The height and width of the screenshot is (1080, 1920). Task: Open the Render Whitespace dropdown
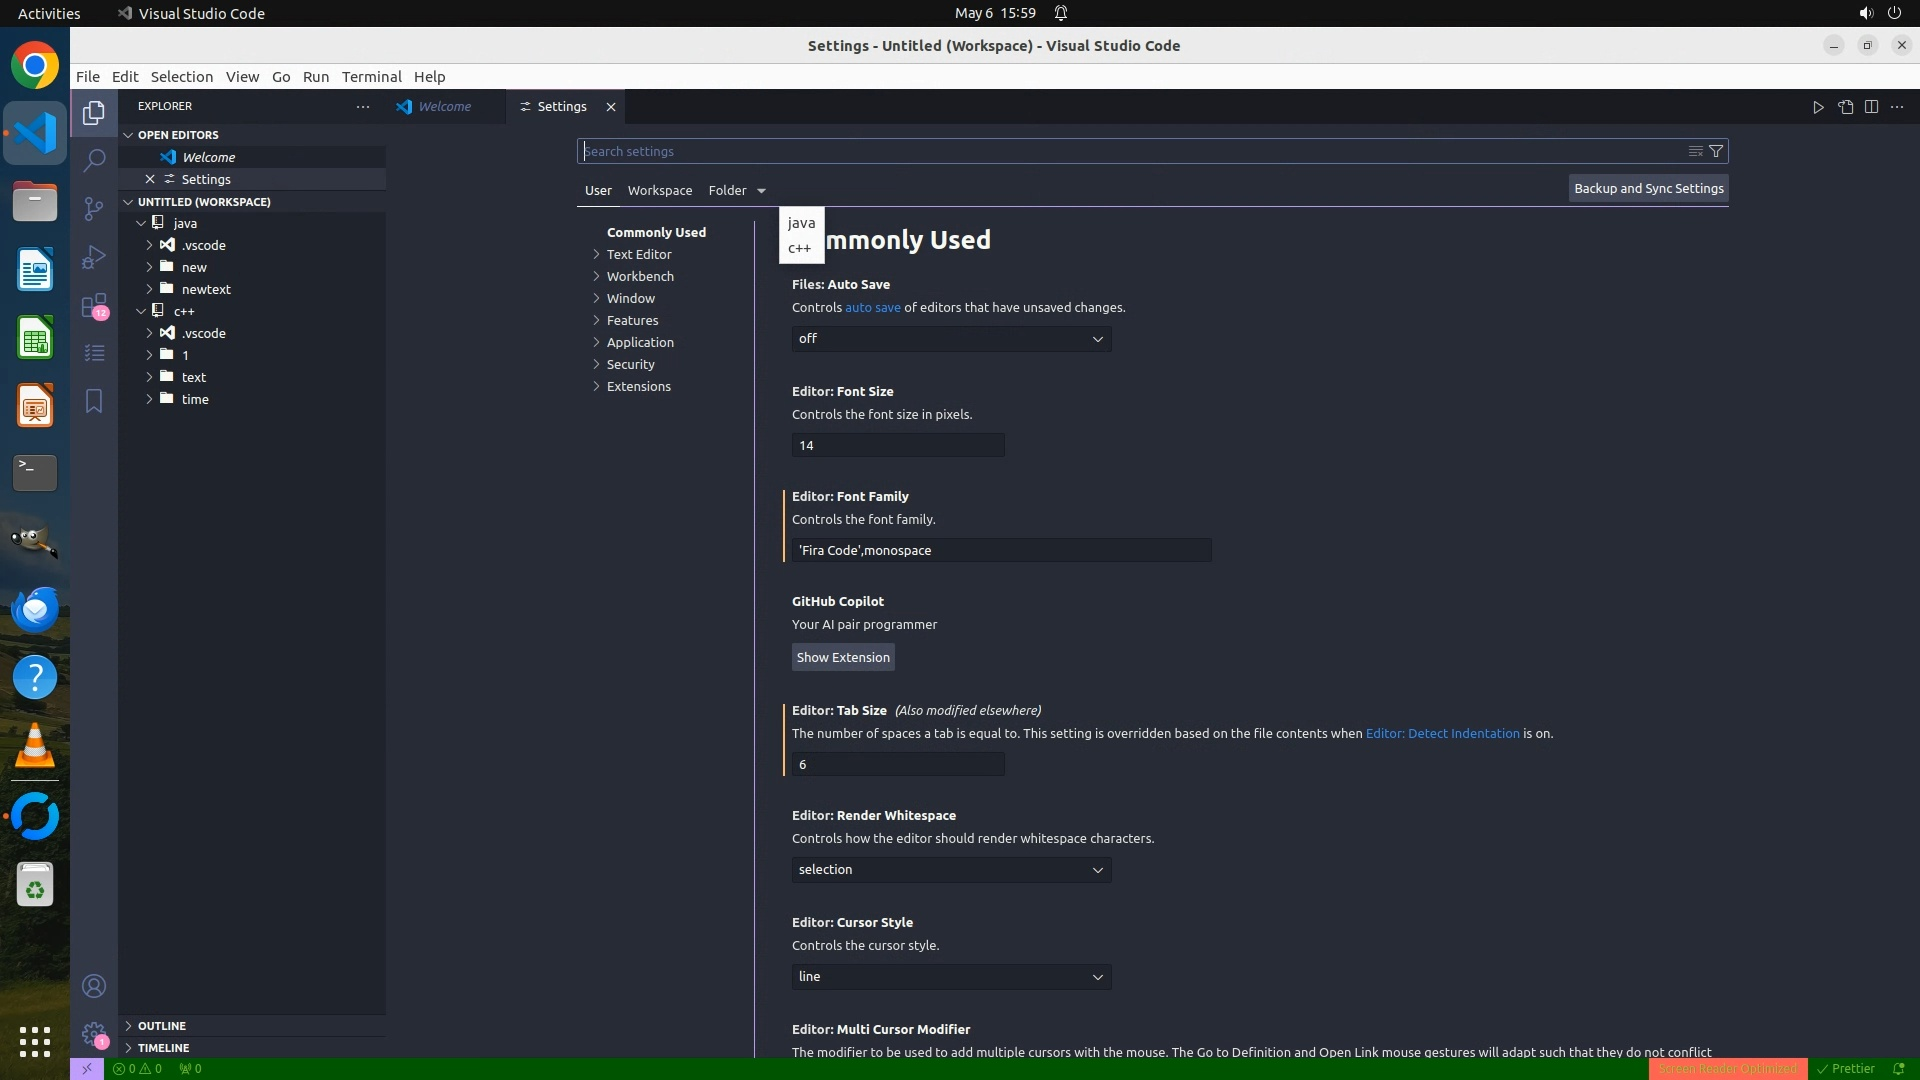point(951,870)
